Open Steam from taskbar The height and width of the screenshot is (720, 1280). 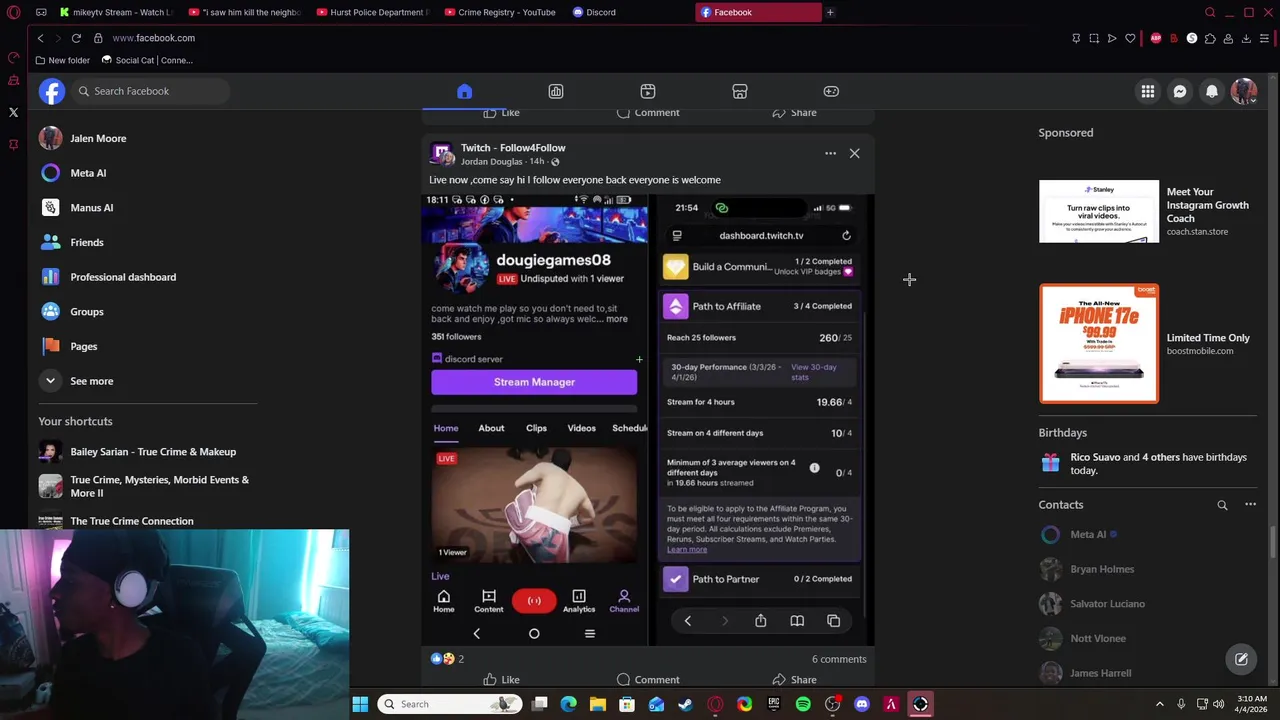685,704
